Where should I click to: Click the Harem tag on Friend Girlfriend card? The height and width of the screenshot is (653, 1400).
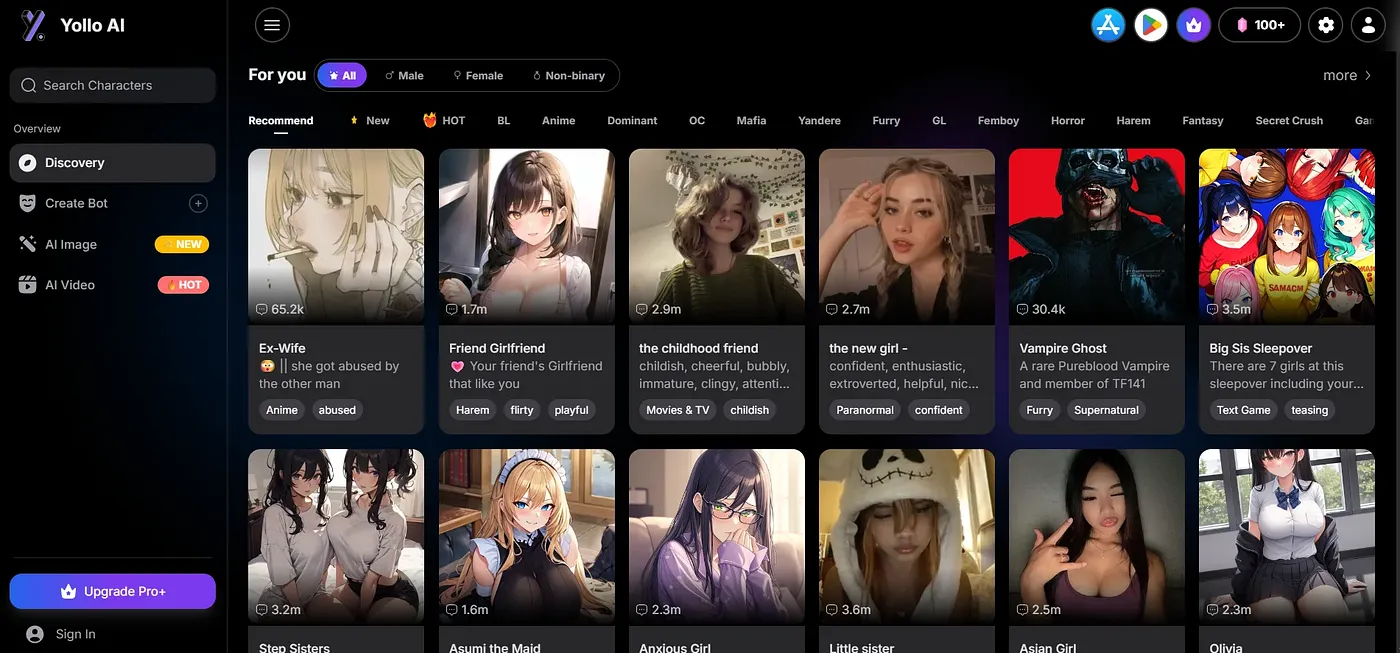click(x=473, y=410)
